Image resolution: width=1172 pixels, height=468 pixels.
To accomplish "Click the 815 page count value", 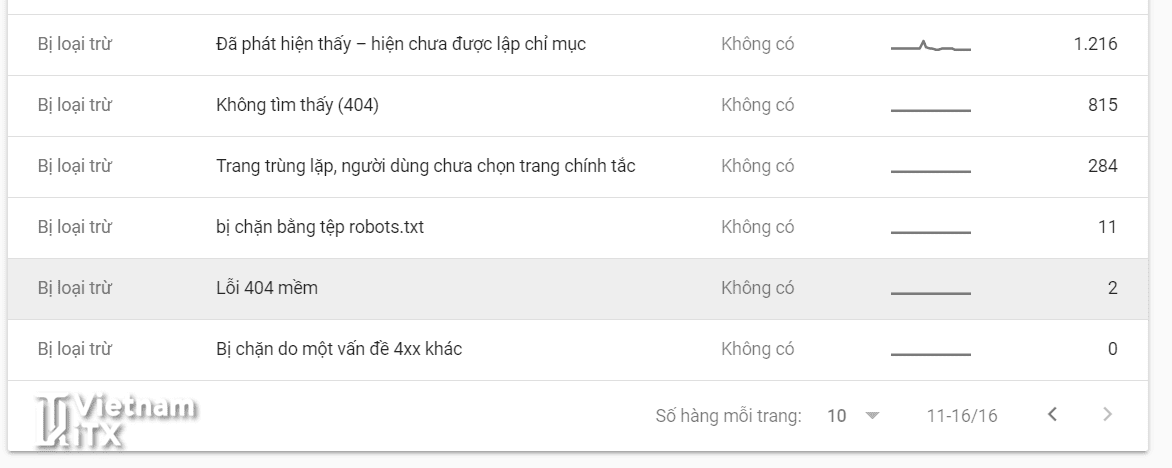I will coord(1102,105).
